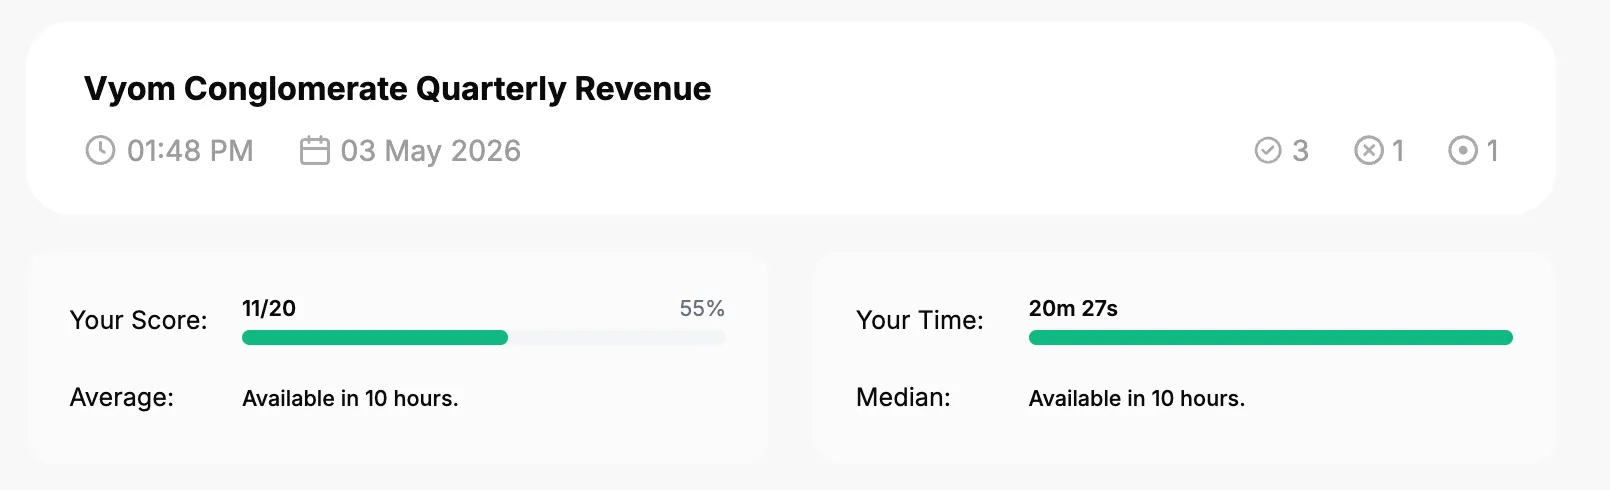
Task: Click the 03 May 2026 date text
Action: [431, 151]
